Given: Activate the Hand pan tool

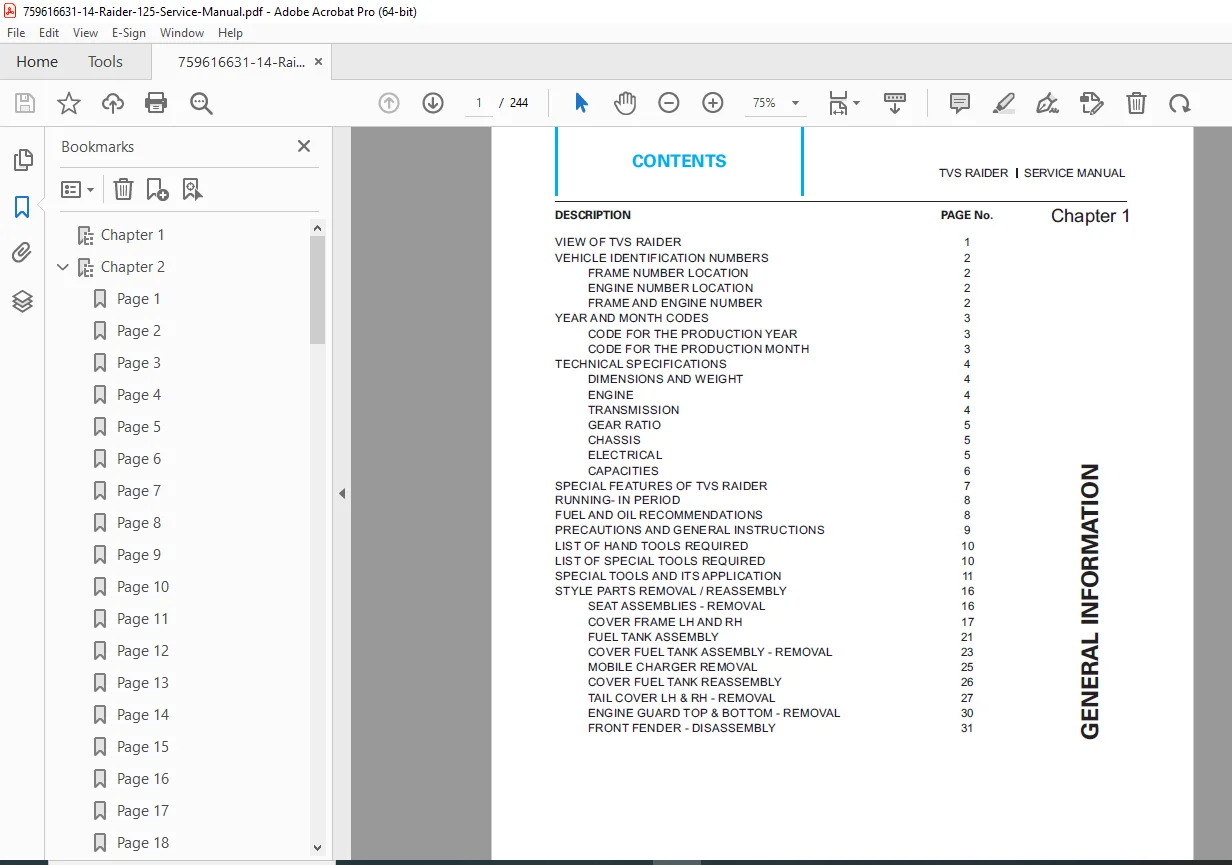Looking at the screenshot, I should (x=625, y=103).
